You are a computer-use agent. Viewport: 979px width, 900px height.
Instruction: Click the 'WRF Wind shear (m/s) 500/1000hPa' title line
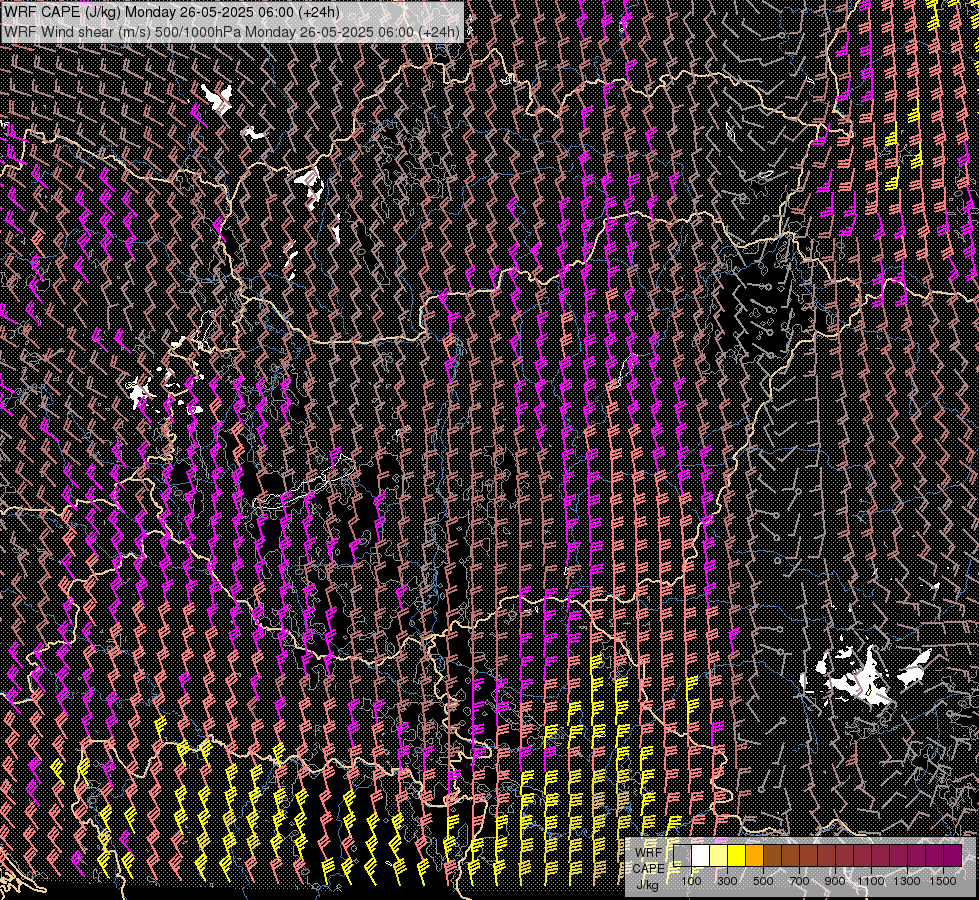click(232, 31)
